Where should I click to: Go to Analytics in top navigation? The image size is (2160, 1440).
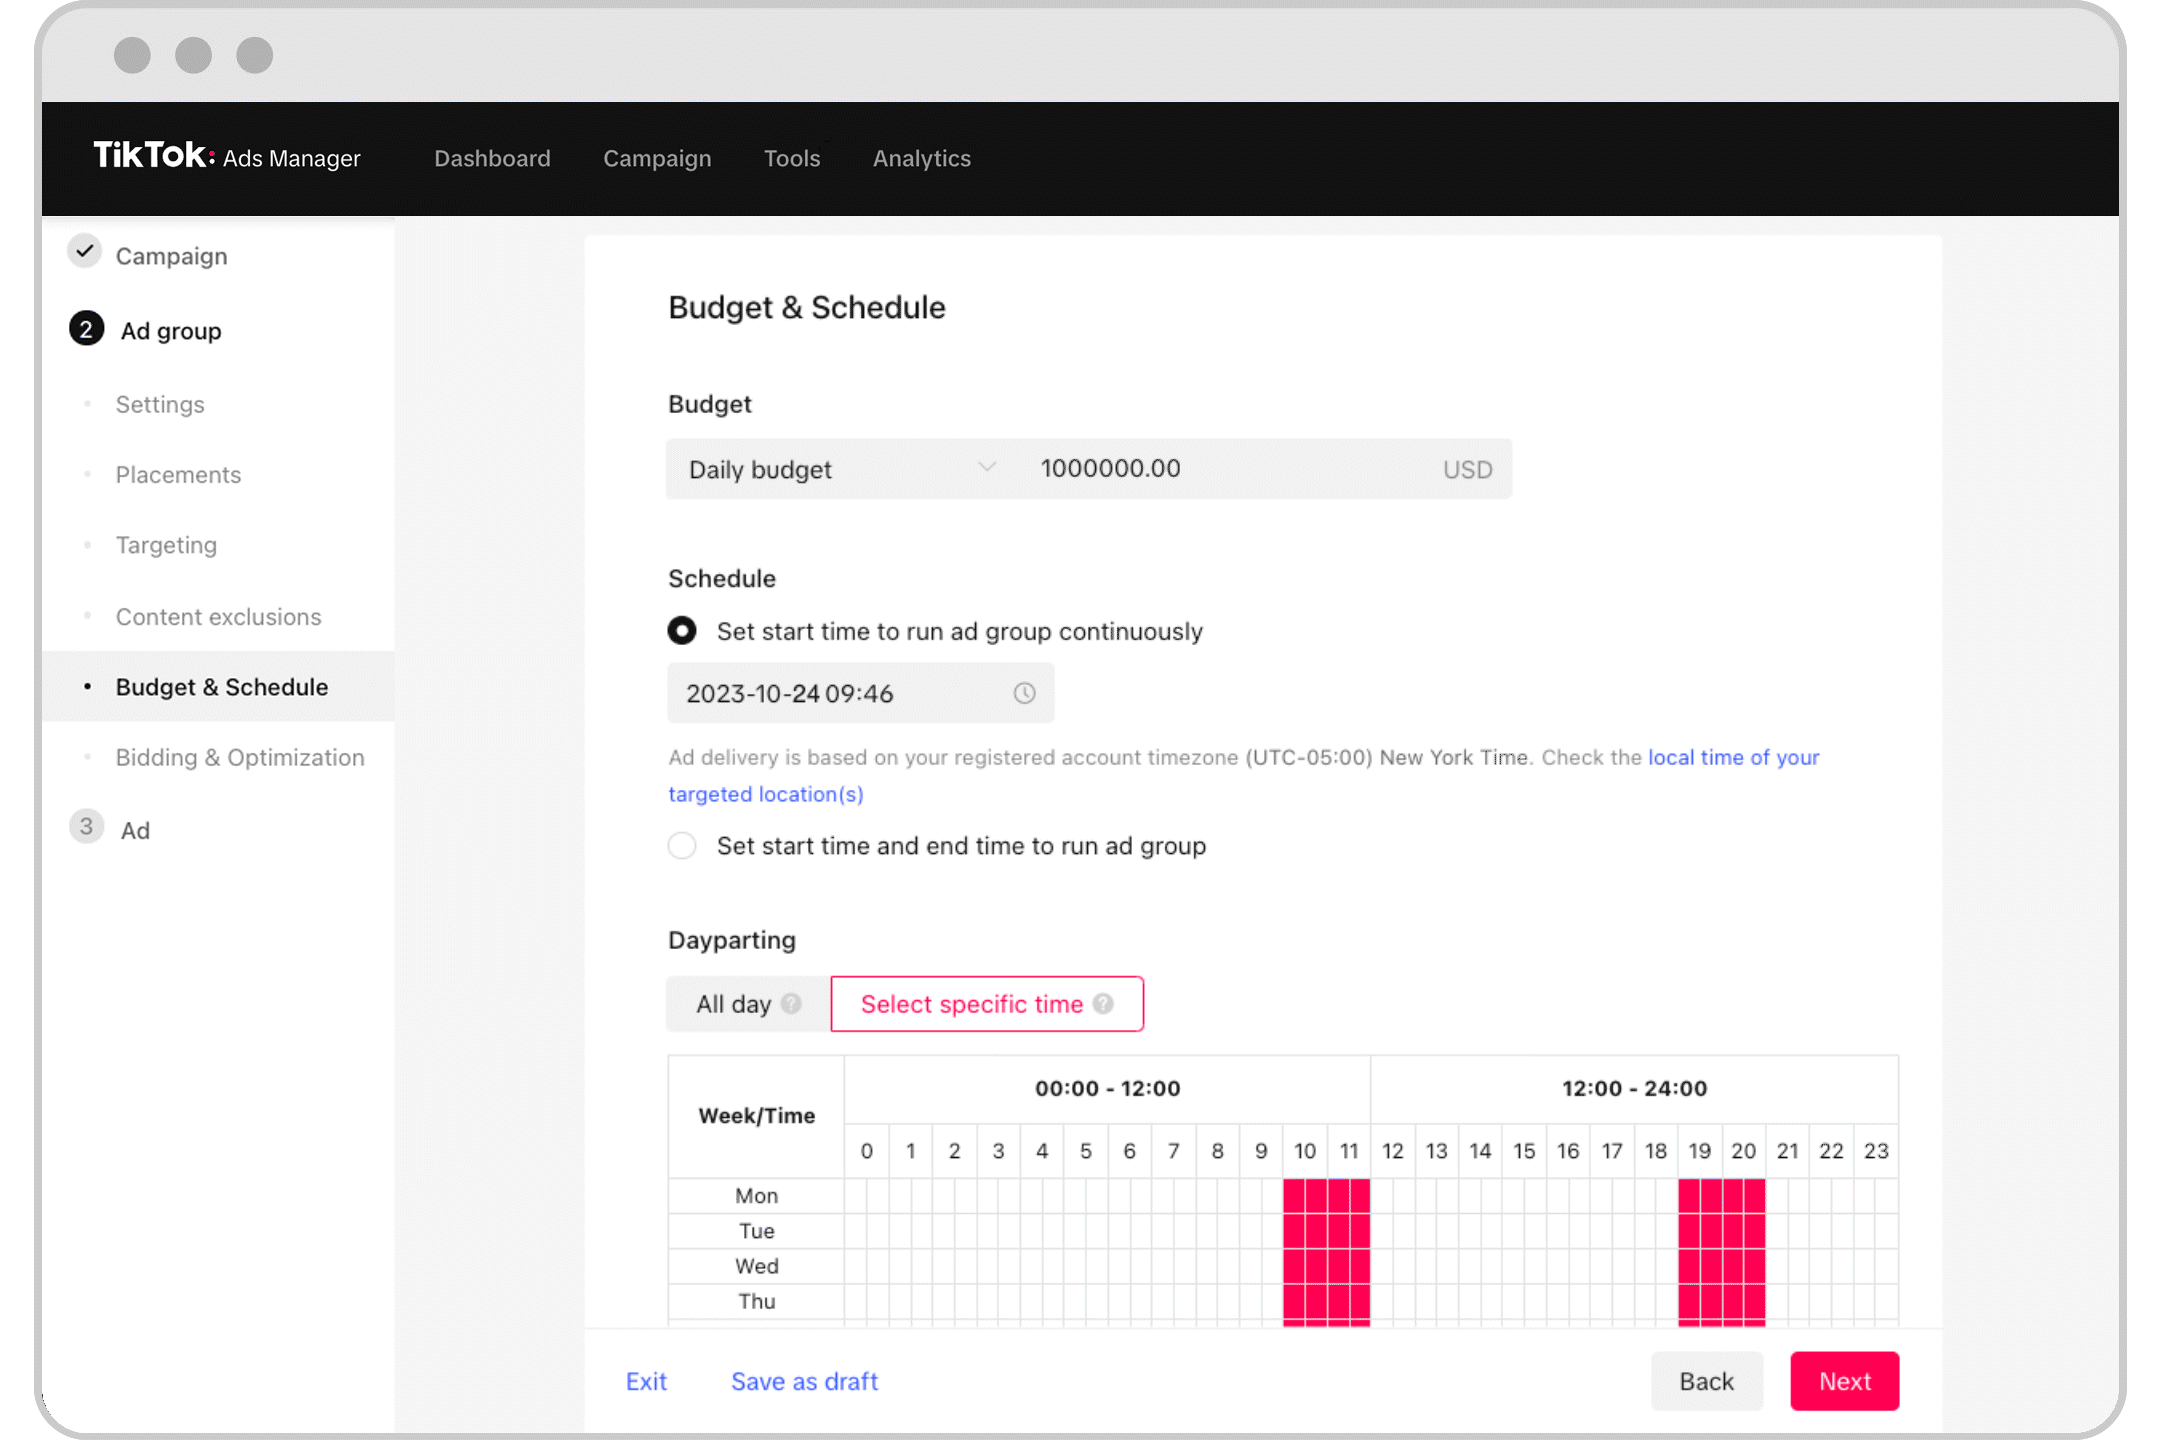coord(921,158)
